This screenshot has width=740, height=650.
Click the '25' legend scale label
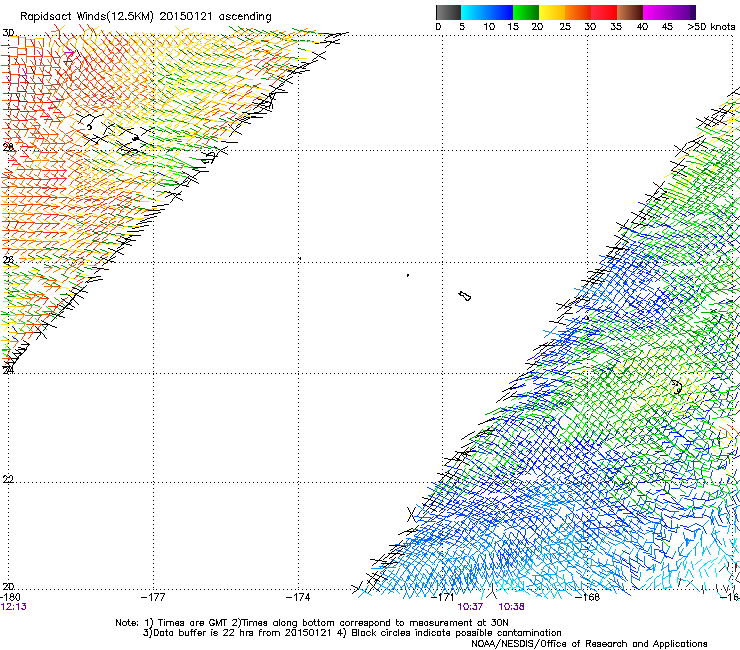[565, 27]
